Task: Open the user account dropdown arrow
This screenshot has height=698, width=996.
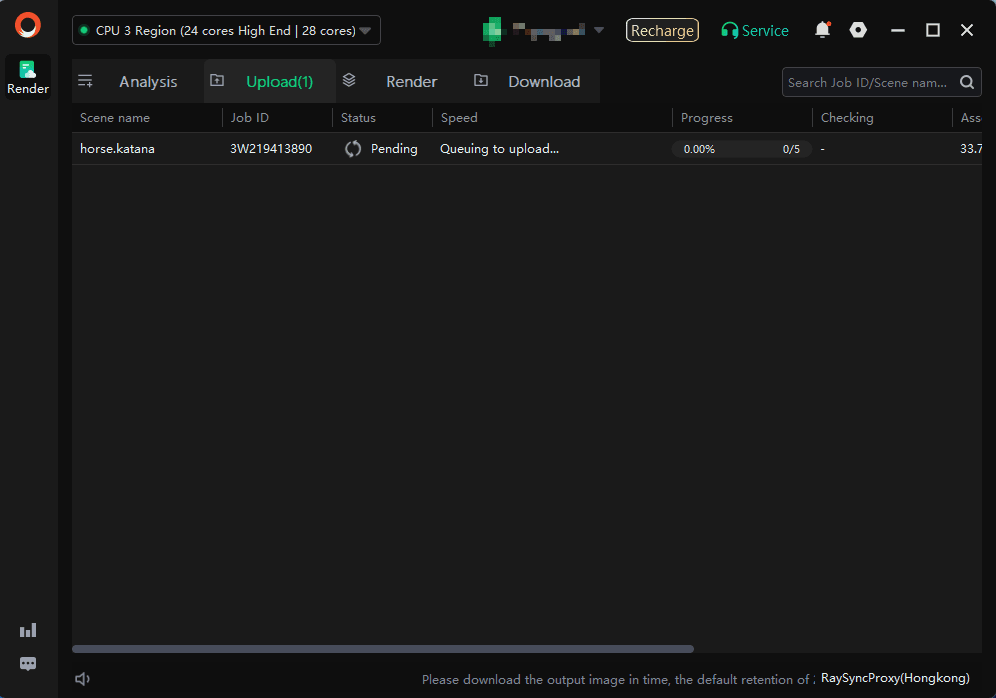Action: [599, 30]
